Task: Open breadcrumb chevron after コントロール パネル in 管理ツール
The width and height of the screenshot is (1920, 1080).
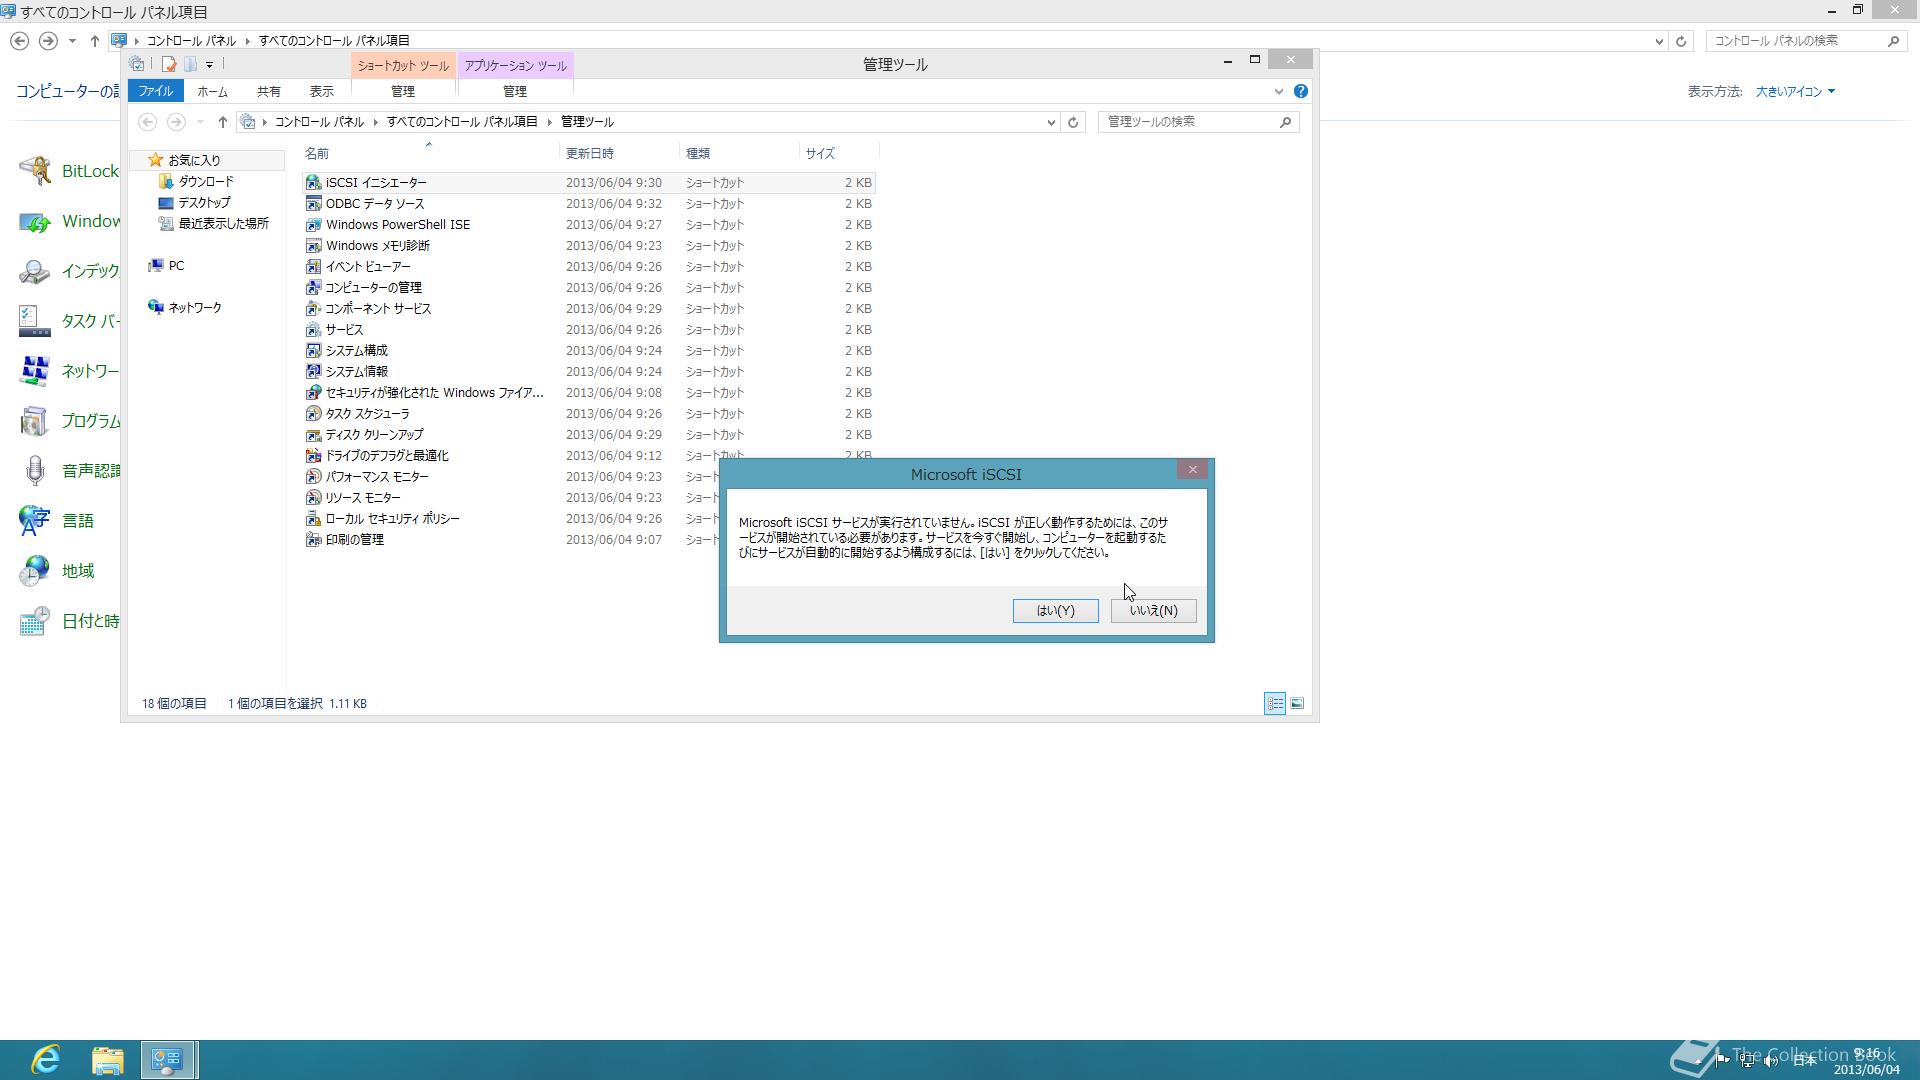Action: click(375, 122)
